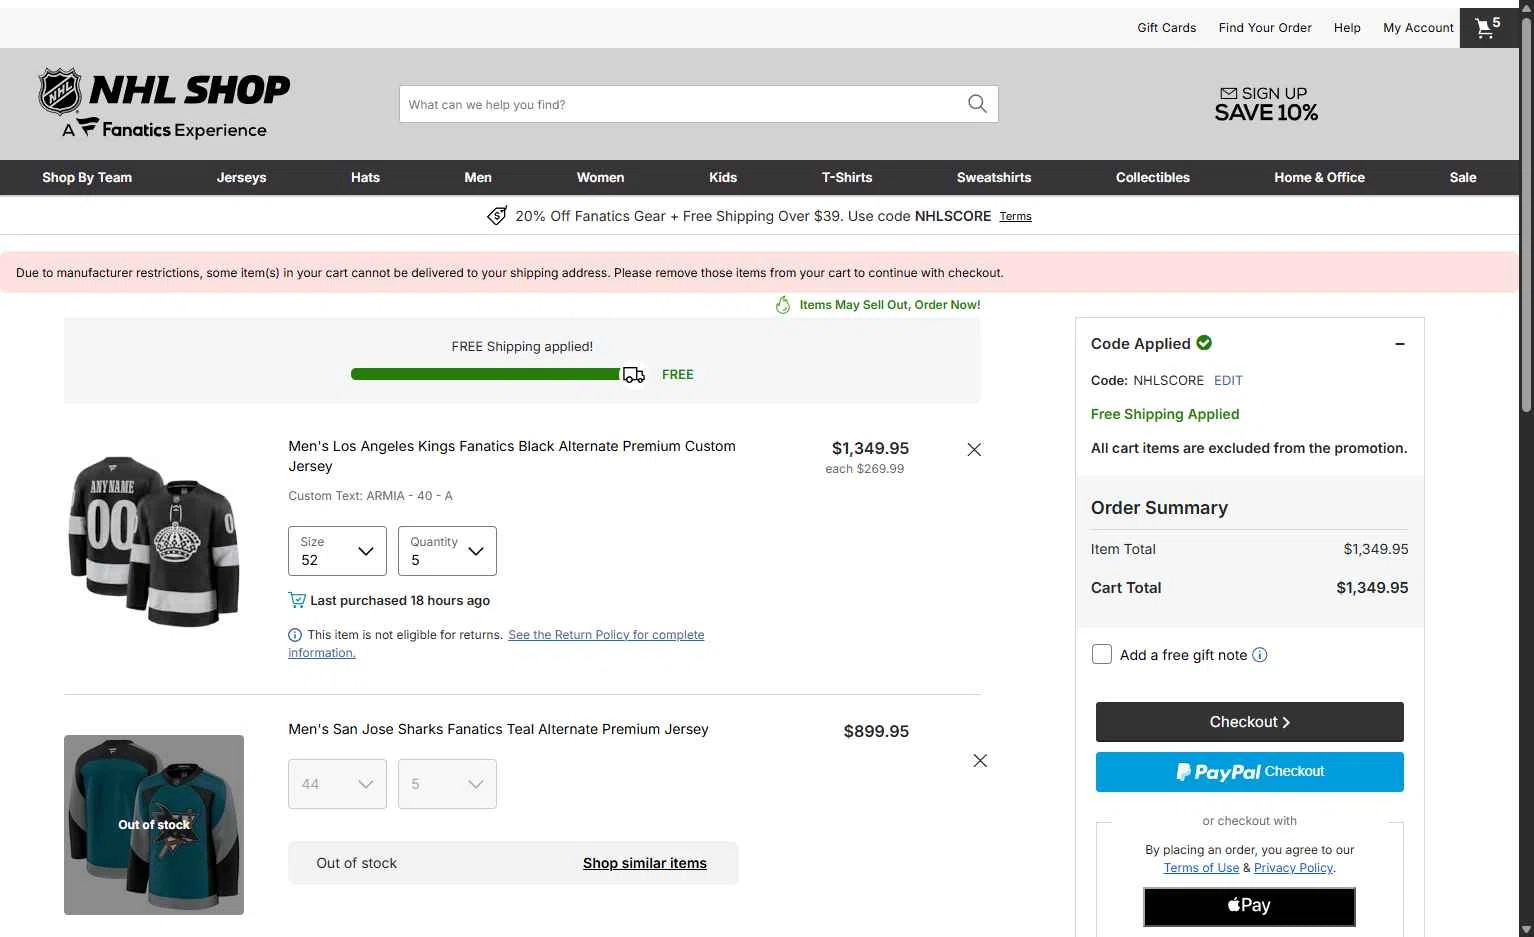Click the "each $269.99" price text
1534x937 pixels.
tap(864, 469)
